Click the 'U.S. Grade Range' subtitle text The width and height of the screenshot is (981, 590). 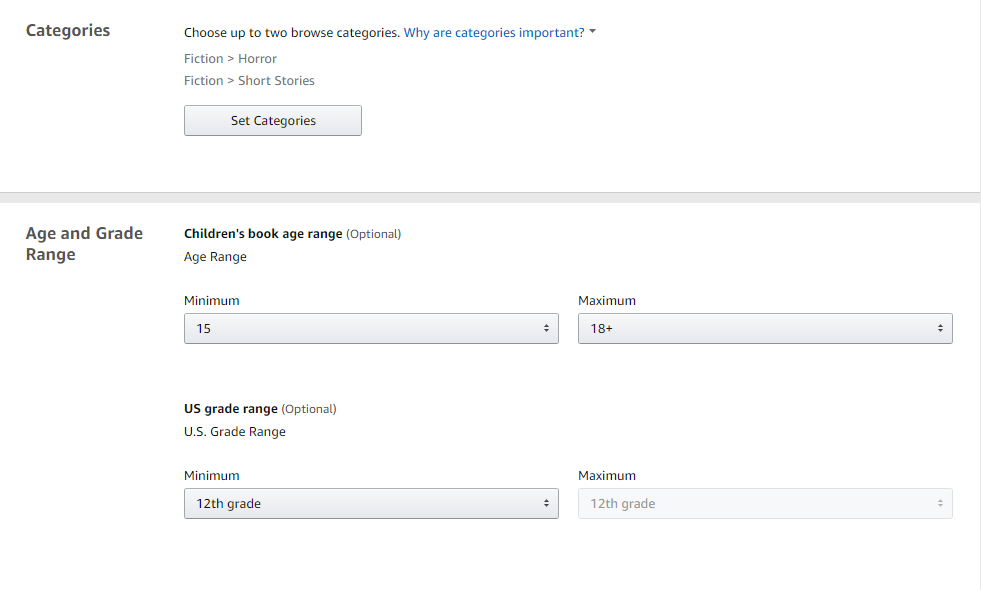pyautogui.click(x=235, y=432)
